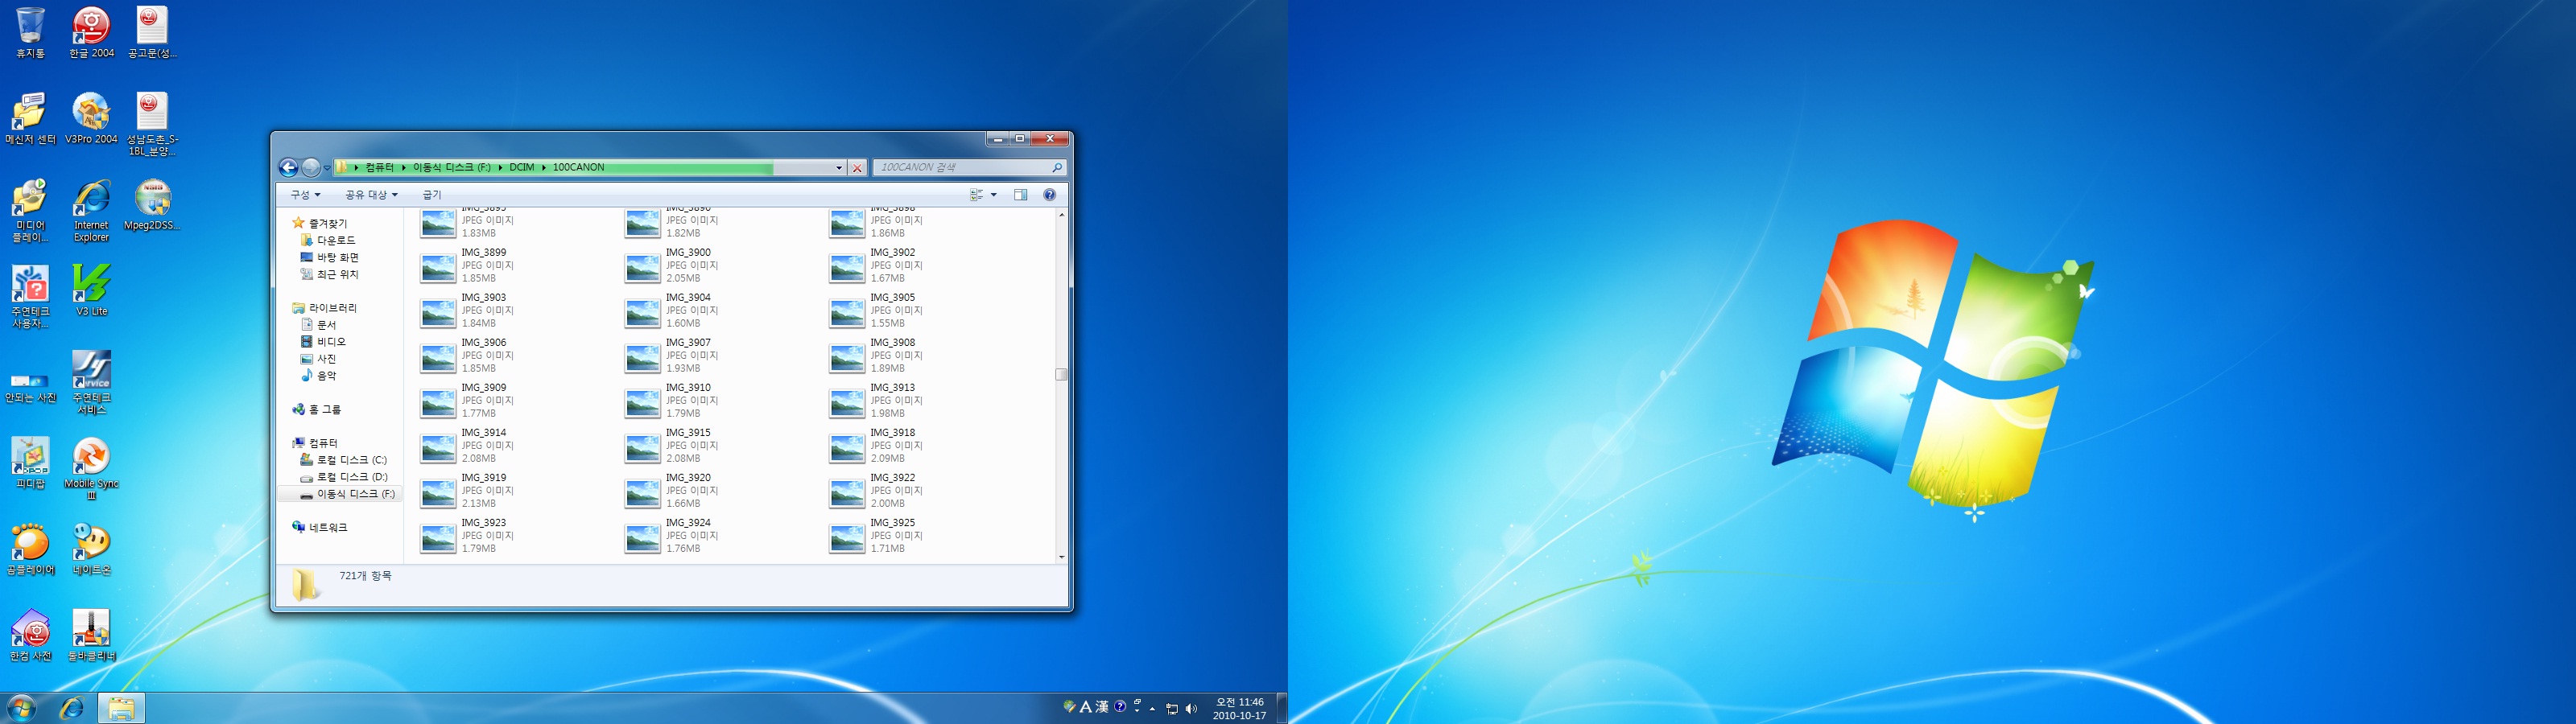The height and width of the screenshot is (724, 2576).
Task: Launch Internet Explorer from the taskbar
Action: [x=72, y=708]
